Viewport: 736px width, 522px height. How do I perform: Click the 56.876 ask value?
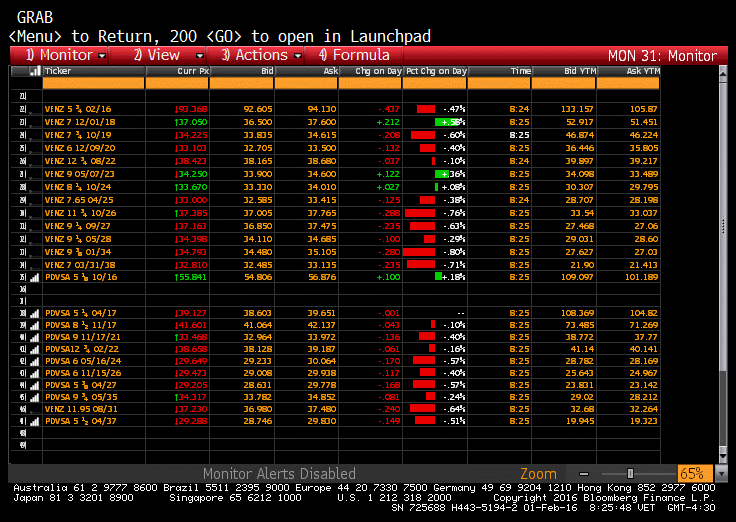click(x=322, y=277)
